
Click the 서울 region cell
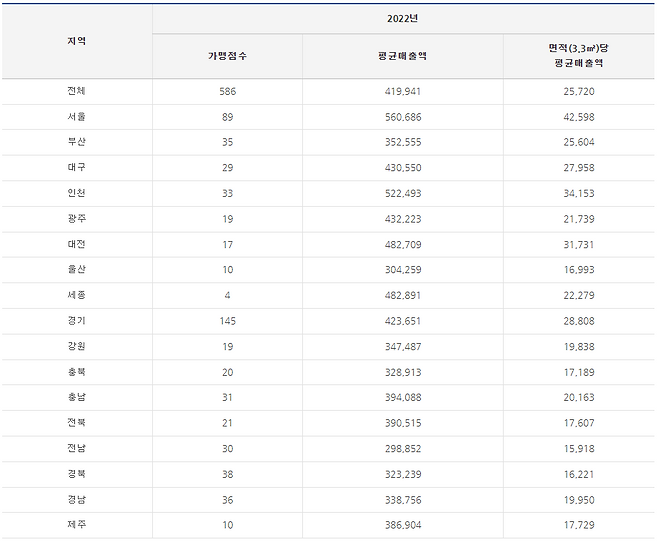76,117
